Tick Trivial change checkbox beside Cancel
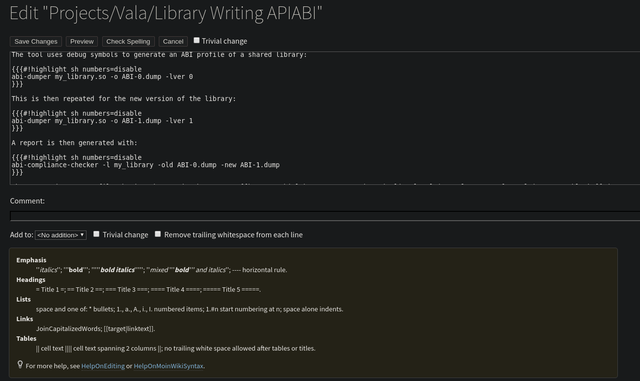The width and height of the screenshot is (640, 381). [x=196, y=40]
